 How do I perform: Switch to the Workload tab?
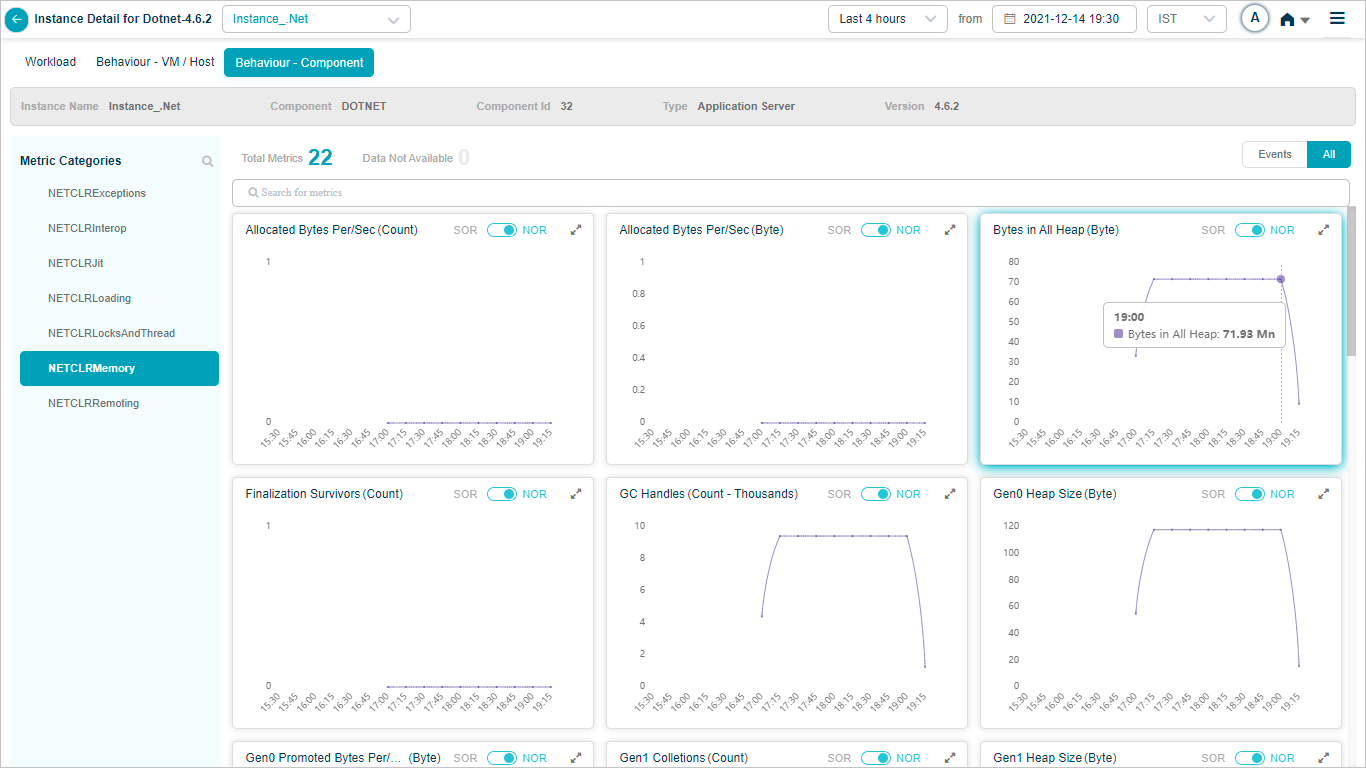point(50,62)
